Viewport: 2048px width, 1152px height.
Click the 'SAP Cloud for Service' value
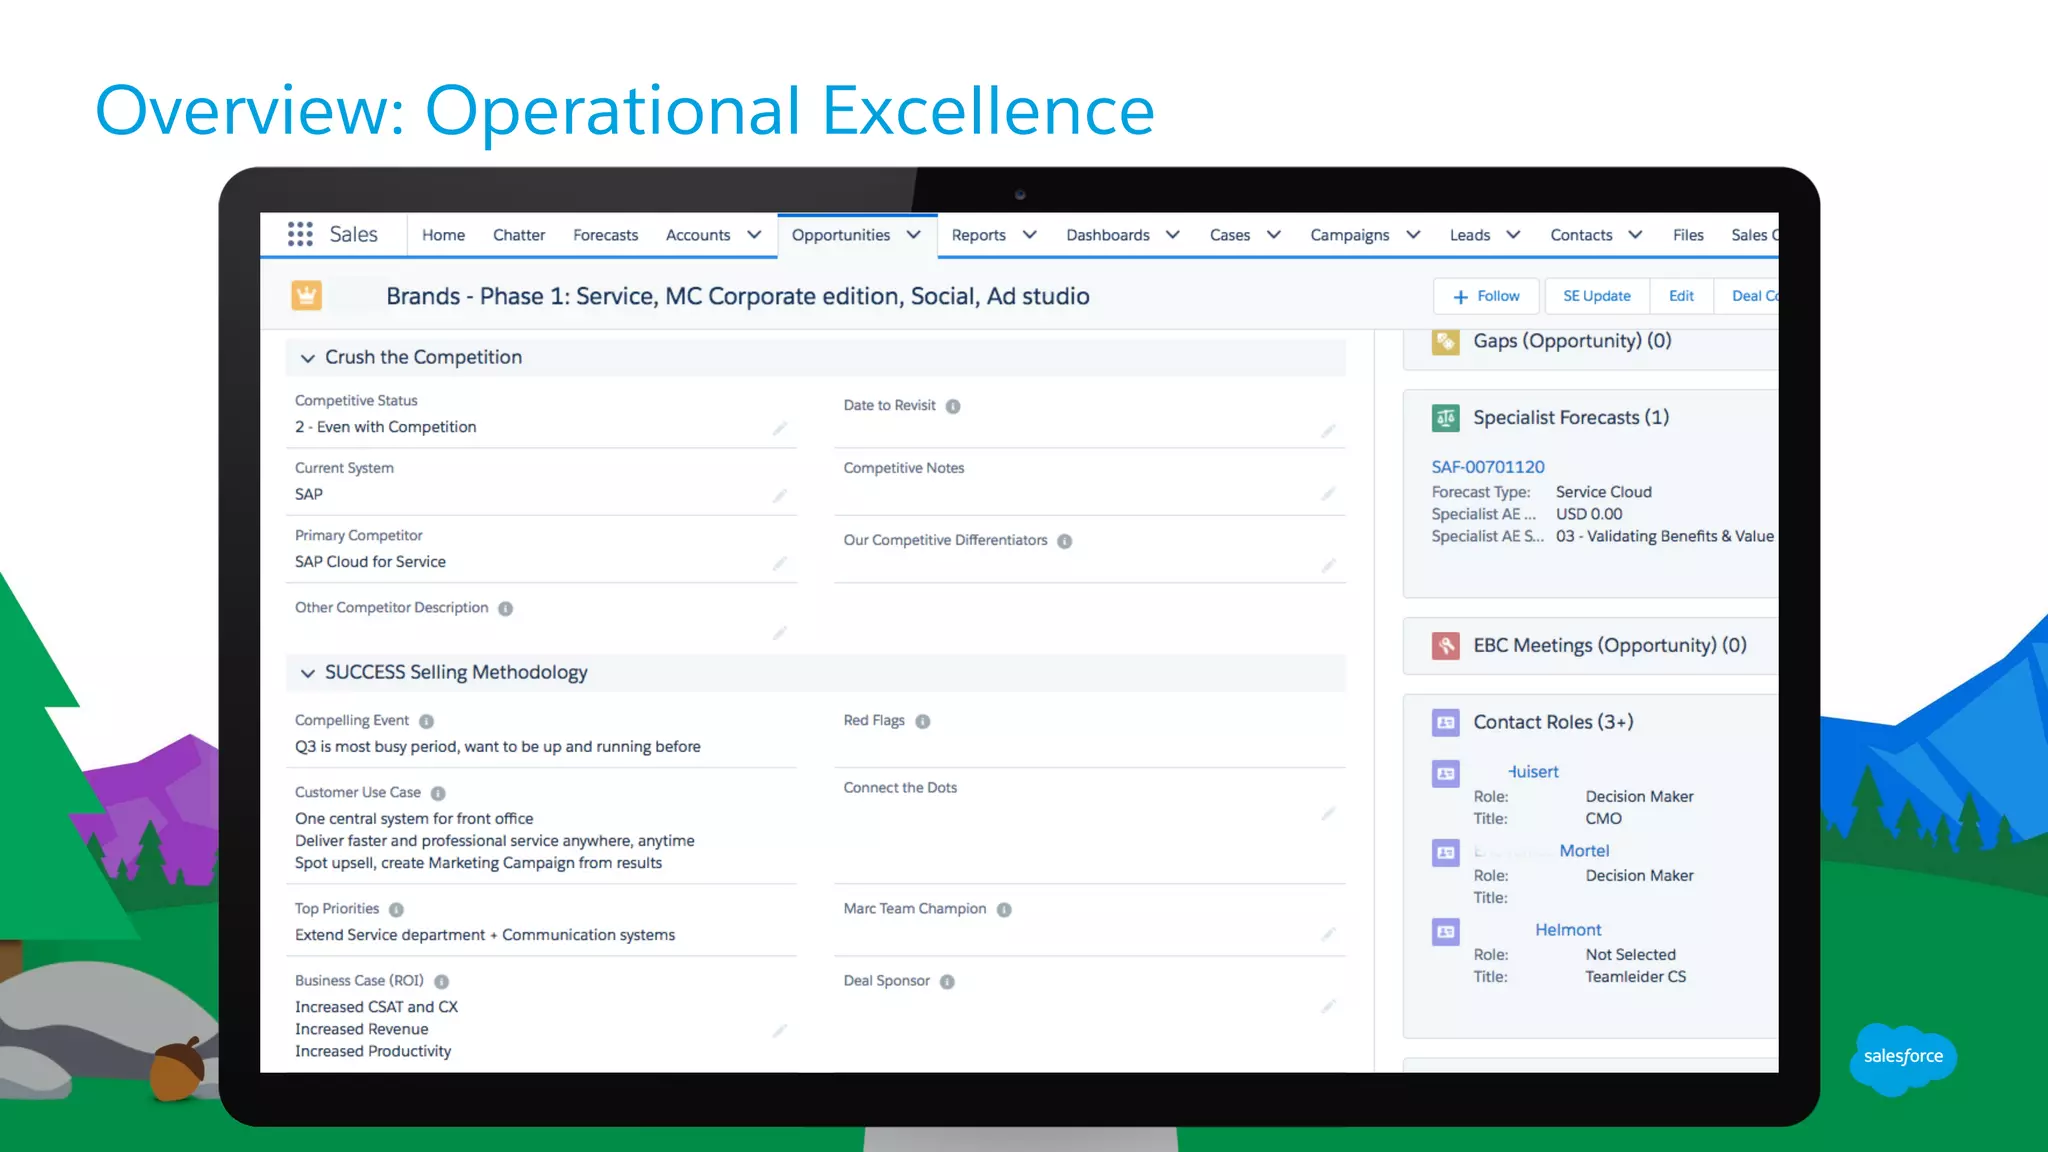[370, 562]
